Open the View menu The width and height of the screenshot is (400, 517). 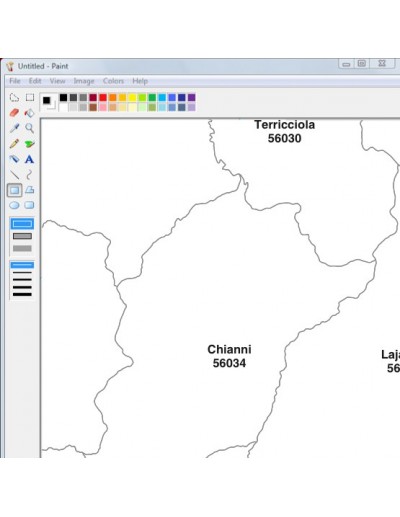point(57,81)
